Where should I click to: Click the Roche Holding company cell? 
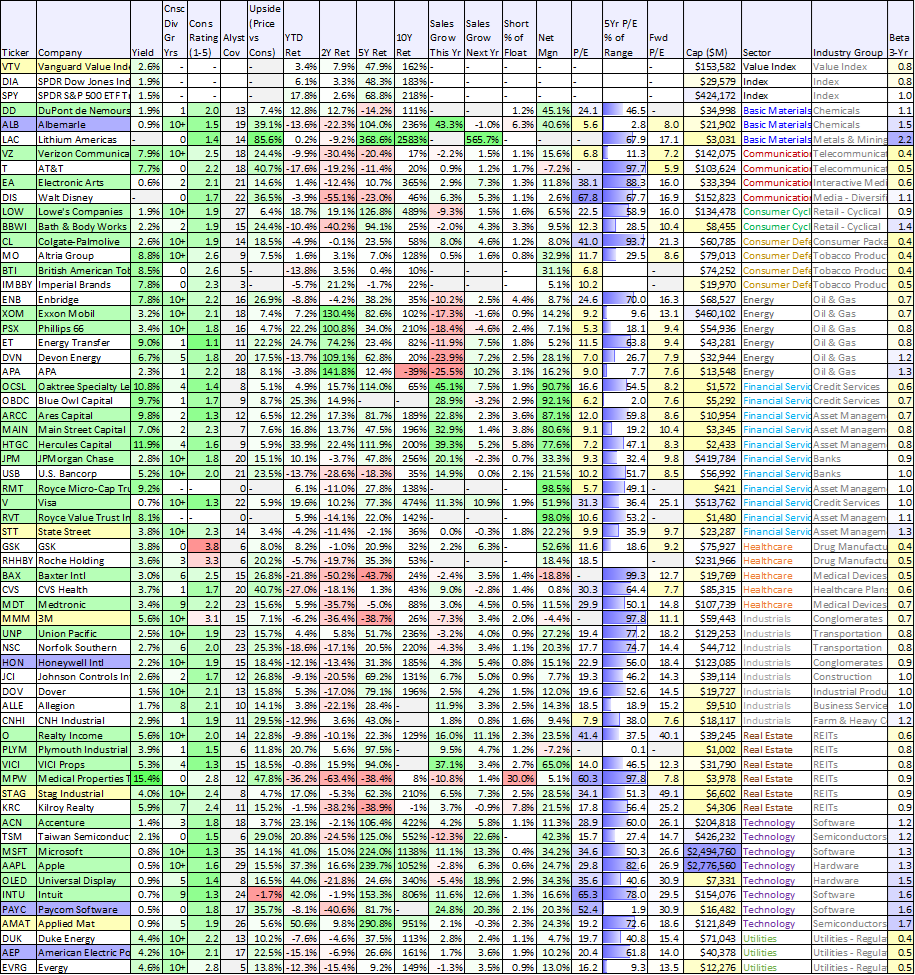point(83,560)
